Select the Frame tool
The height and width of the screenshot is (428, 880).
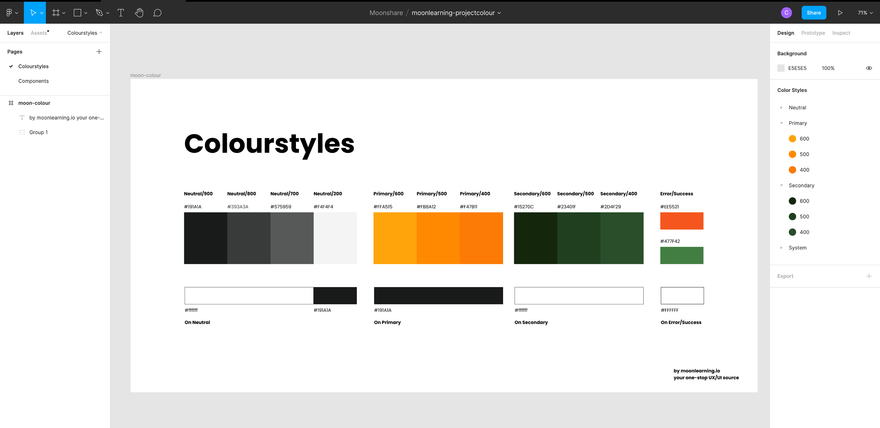tap(56, 12)
